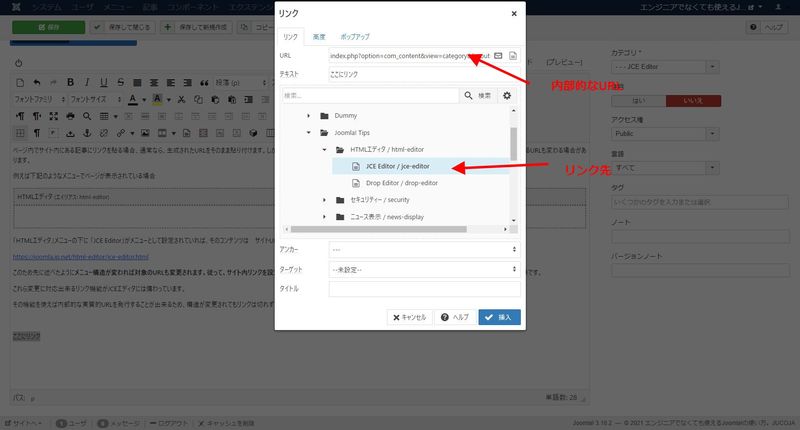Collapse the Joomla! Tips folder

point(309,132)
